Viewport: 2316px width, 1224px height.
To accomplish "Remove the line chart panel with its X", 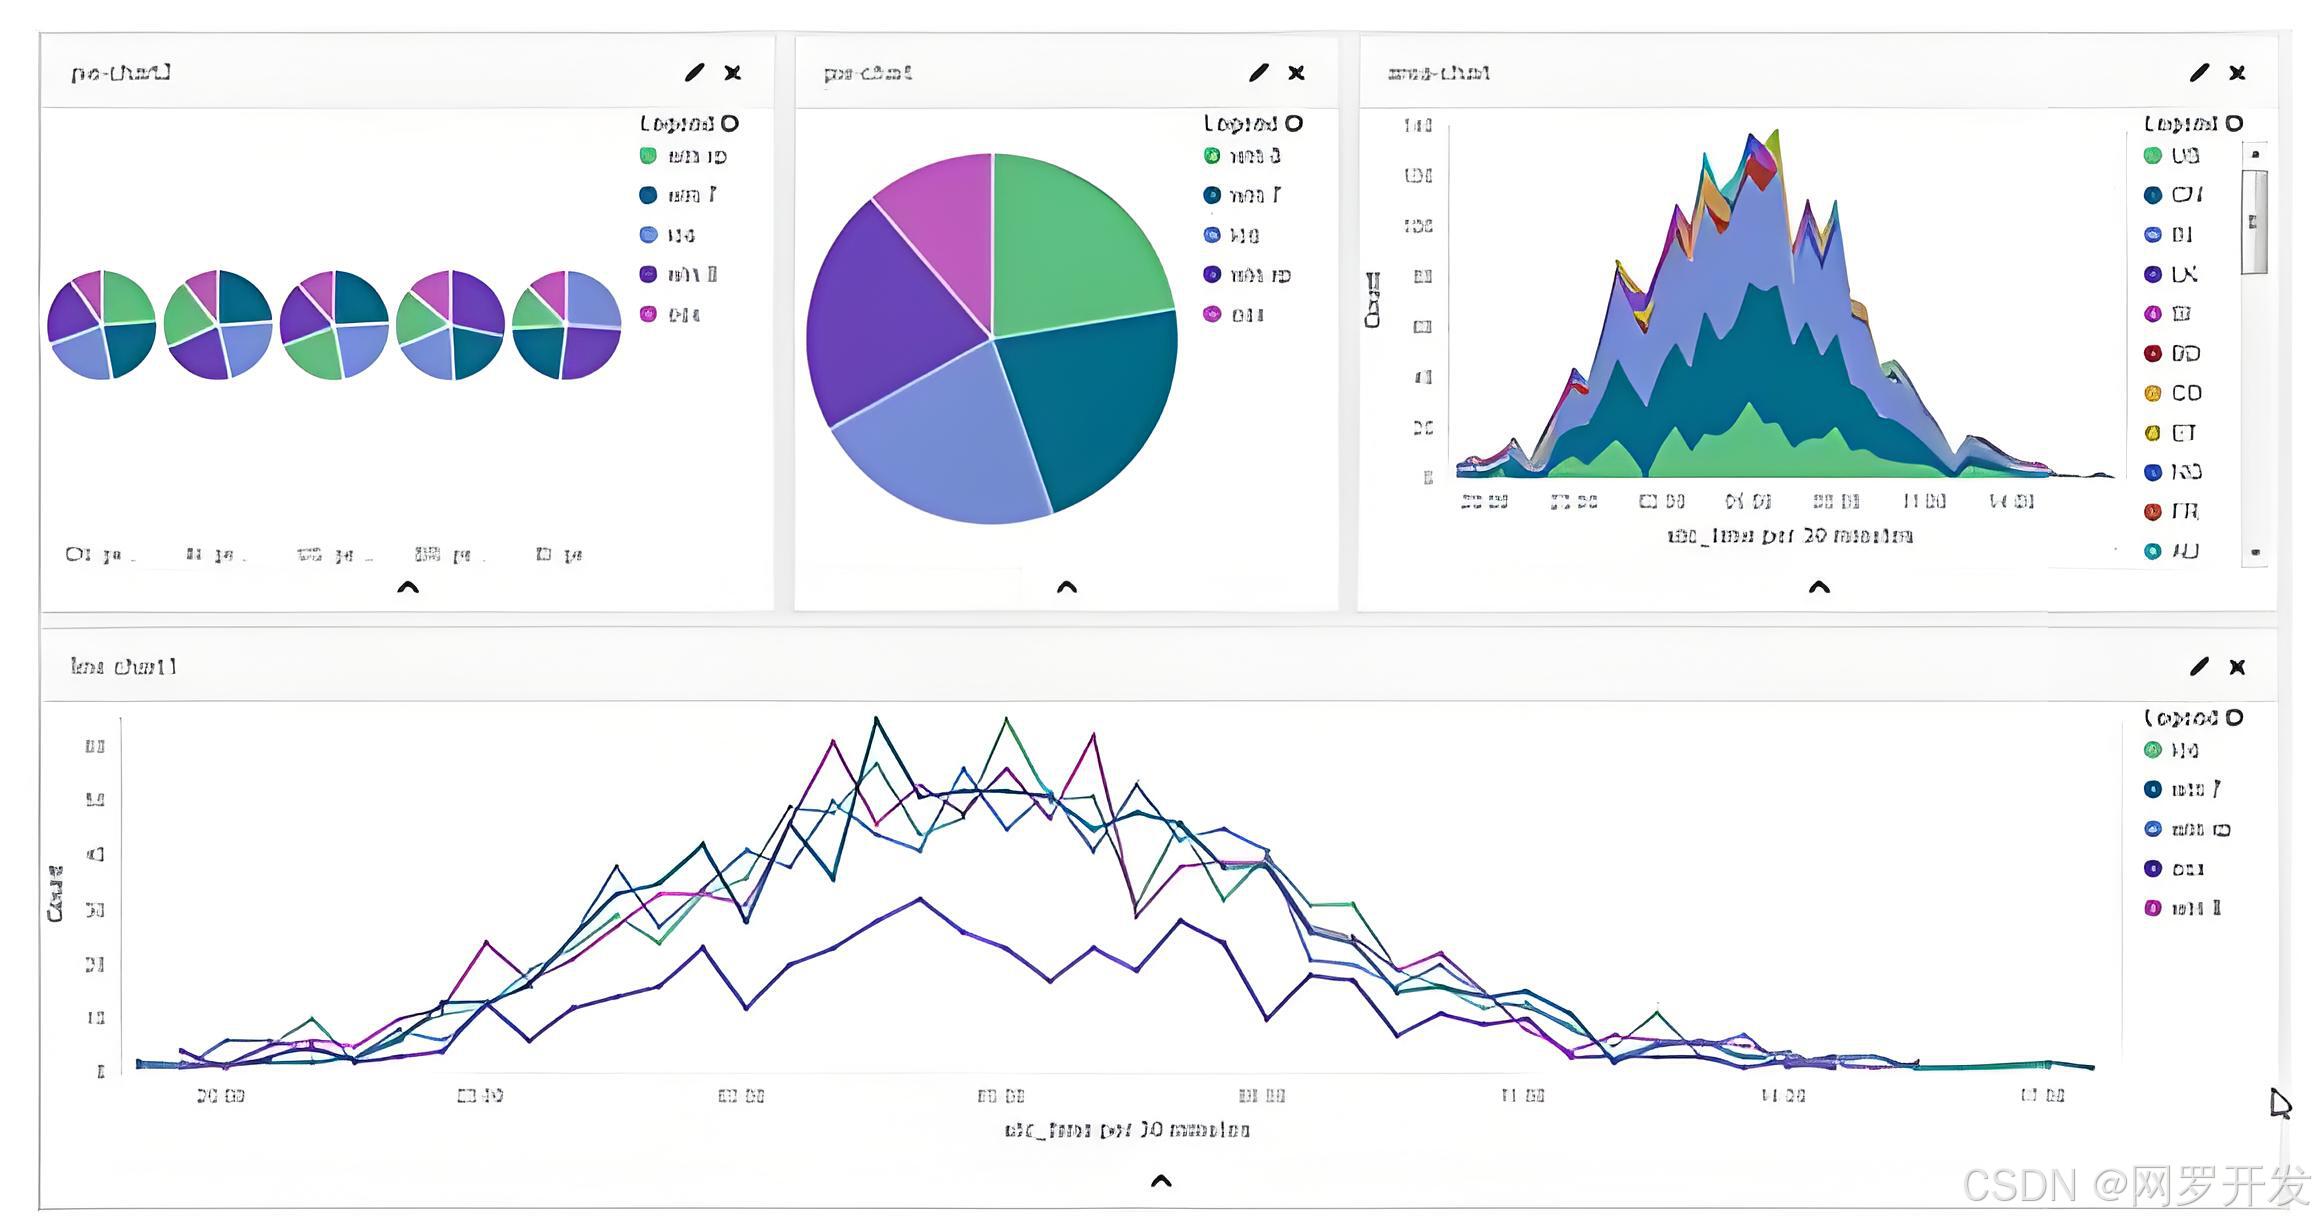I will [2238, 666].
